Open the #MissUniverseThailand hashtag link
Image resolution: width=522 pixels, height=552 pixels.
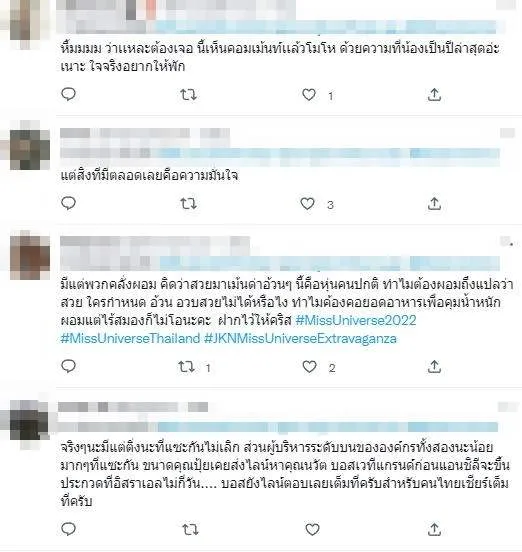(130, 338)
